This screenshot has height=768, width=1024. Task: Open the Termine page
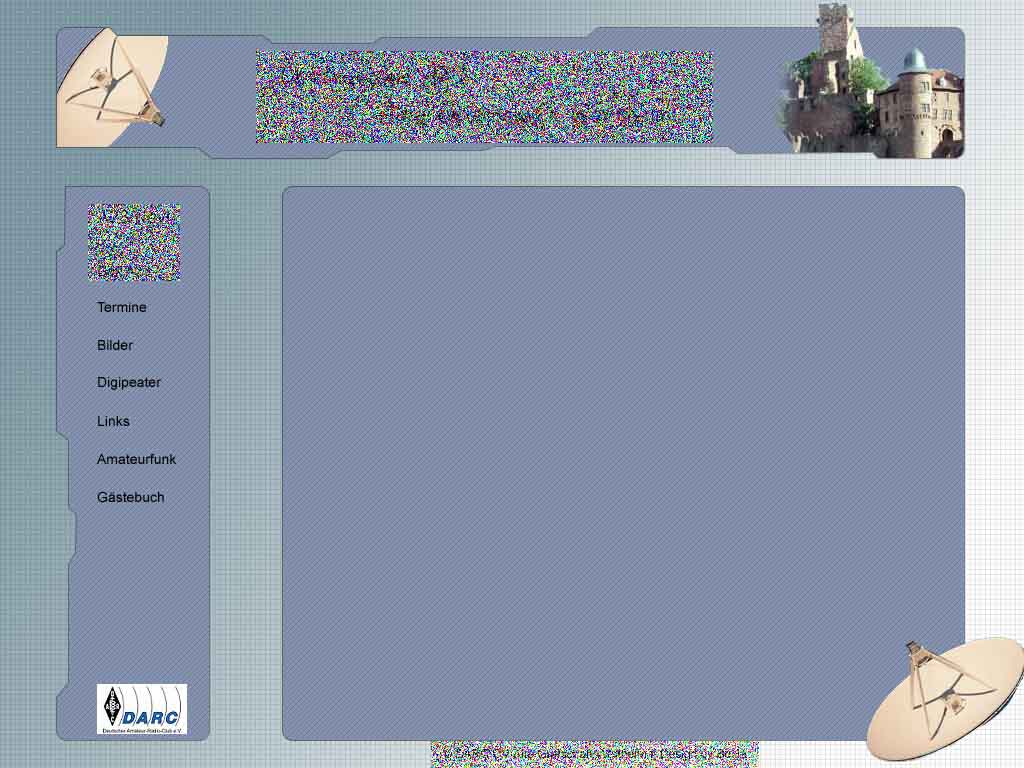(121, 307)
